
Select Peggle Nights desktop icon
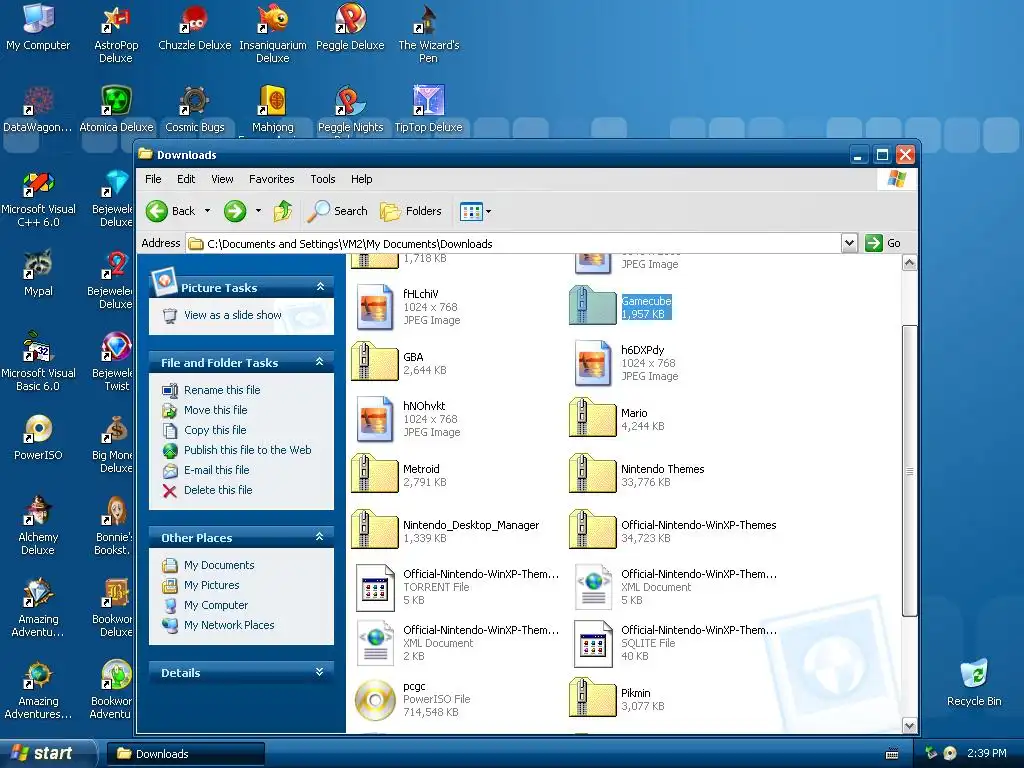tap(350, 109)
